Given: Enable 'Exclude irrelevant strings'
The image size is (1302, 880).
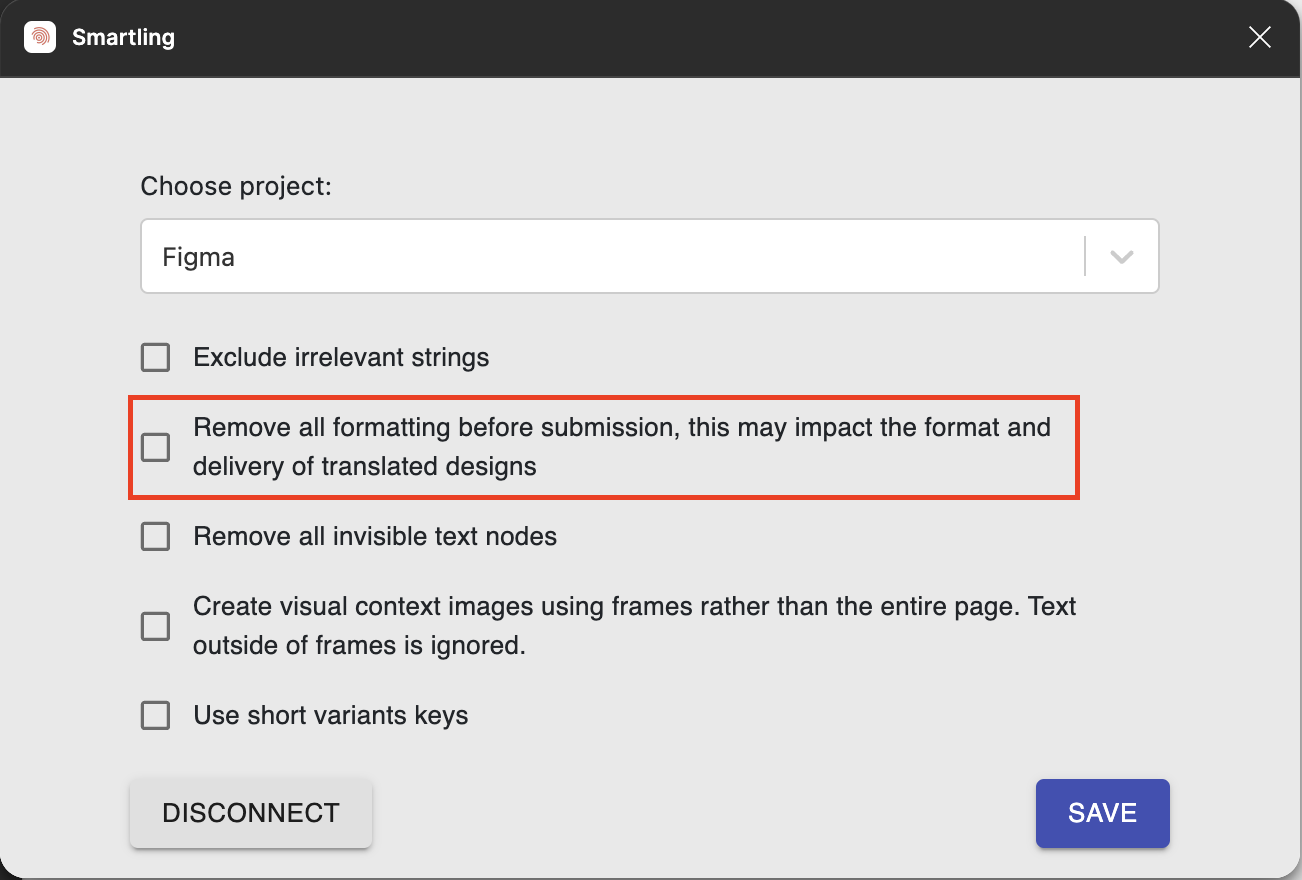Looking at the screenshot, I should point(155,357).
